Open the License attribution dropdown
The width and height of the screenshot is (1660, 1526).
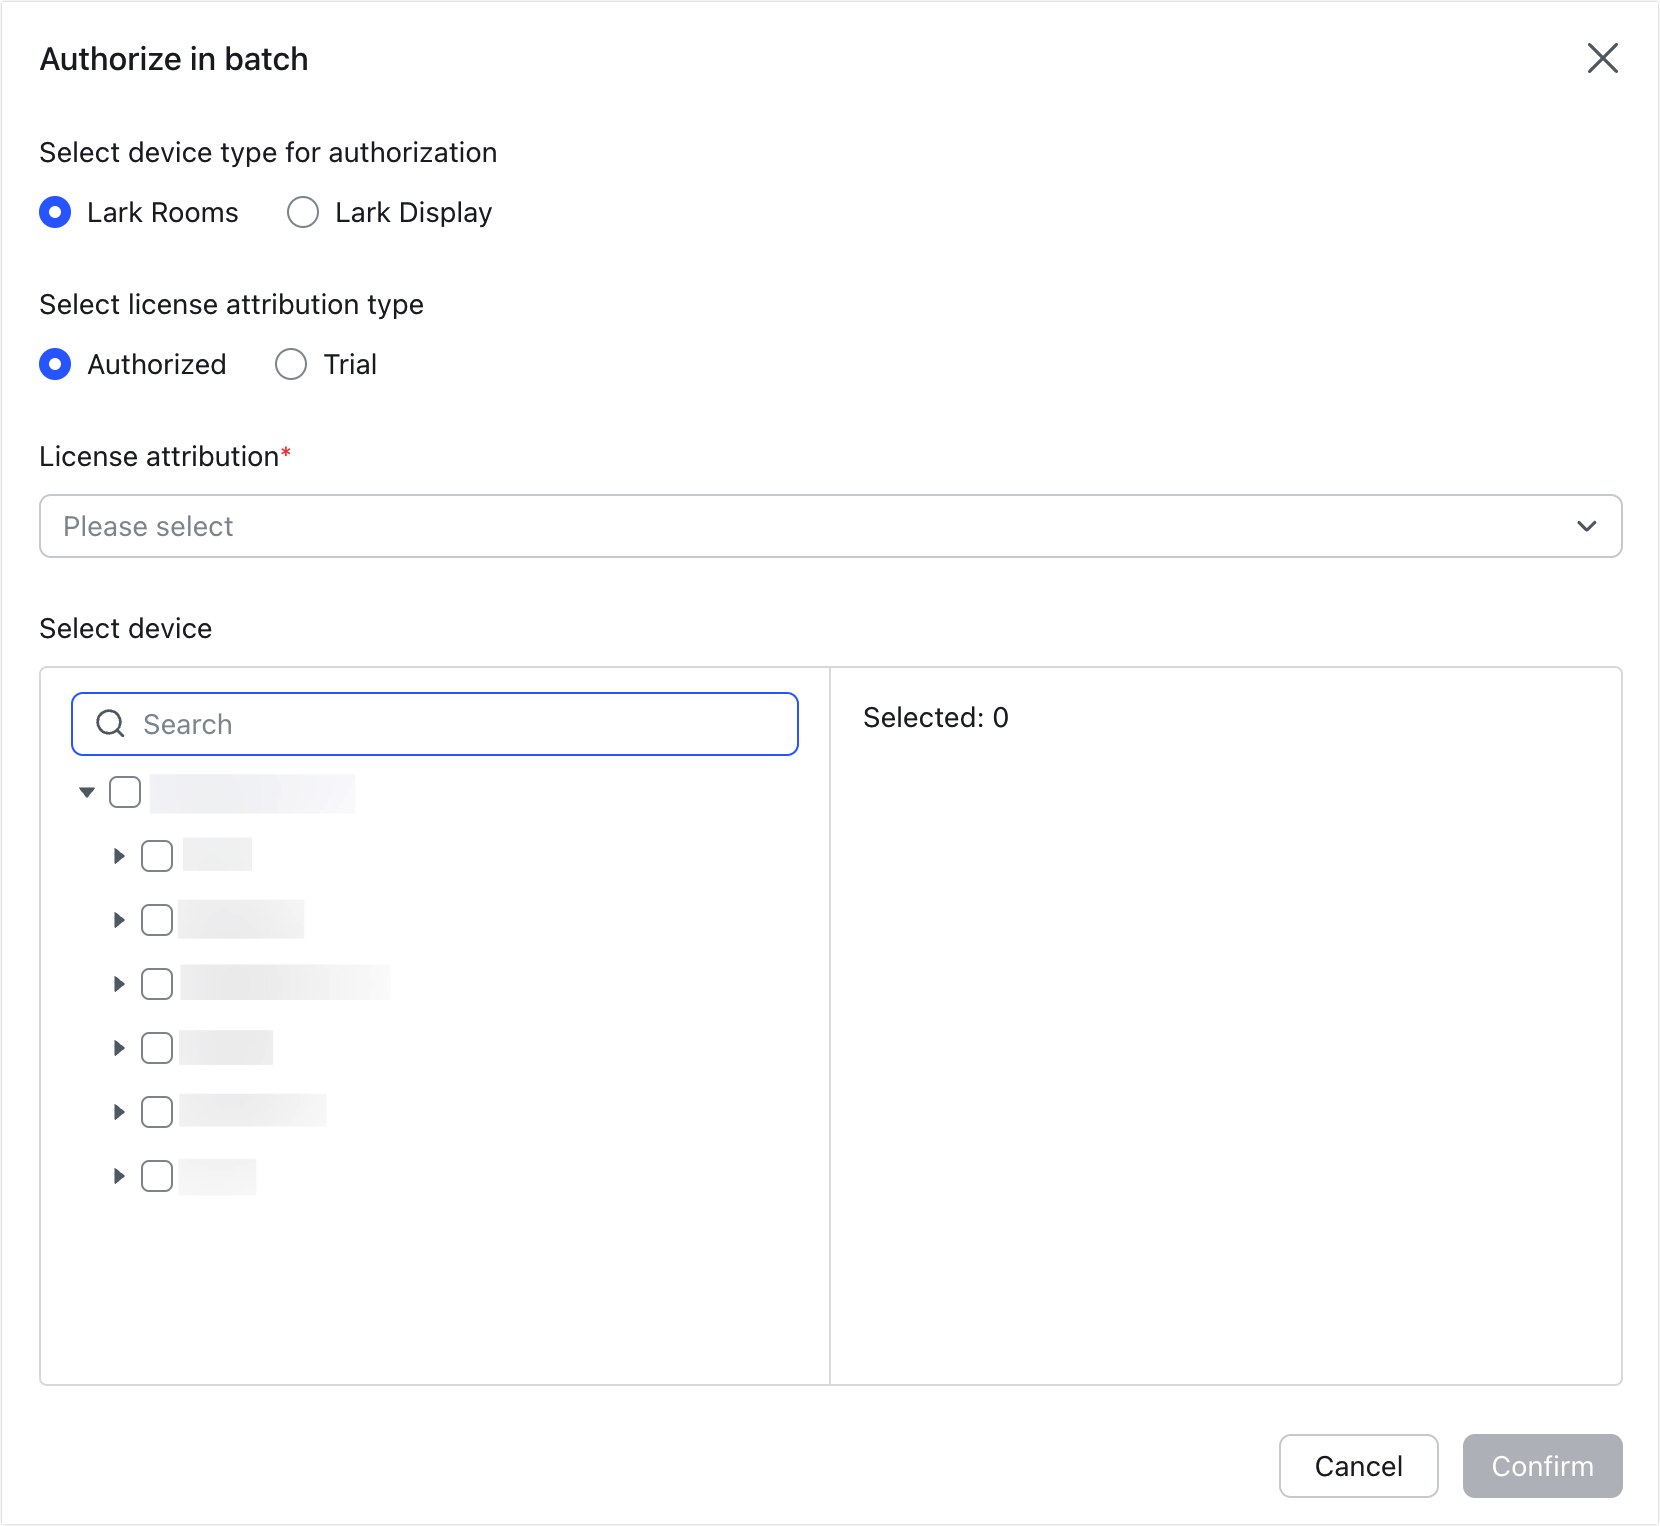[x=800, y=525]
